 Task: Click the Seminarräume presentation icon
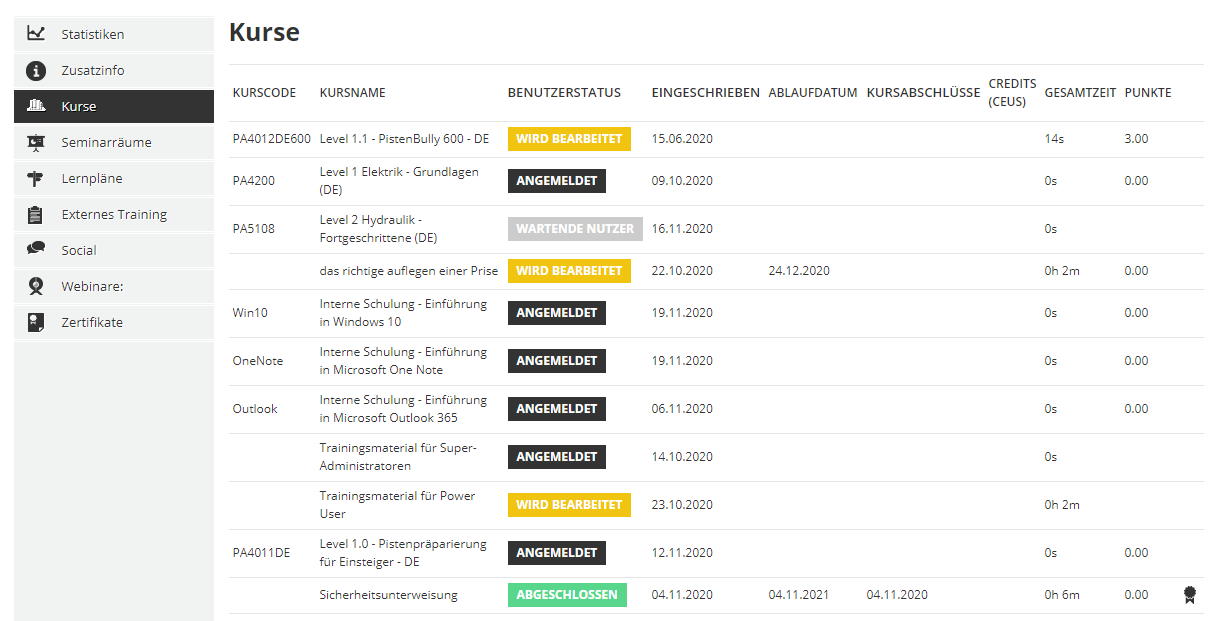coord(36,143)
